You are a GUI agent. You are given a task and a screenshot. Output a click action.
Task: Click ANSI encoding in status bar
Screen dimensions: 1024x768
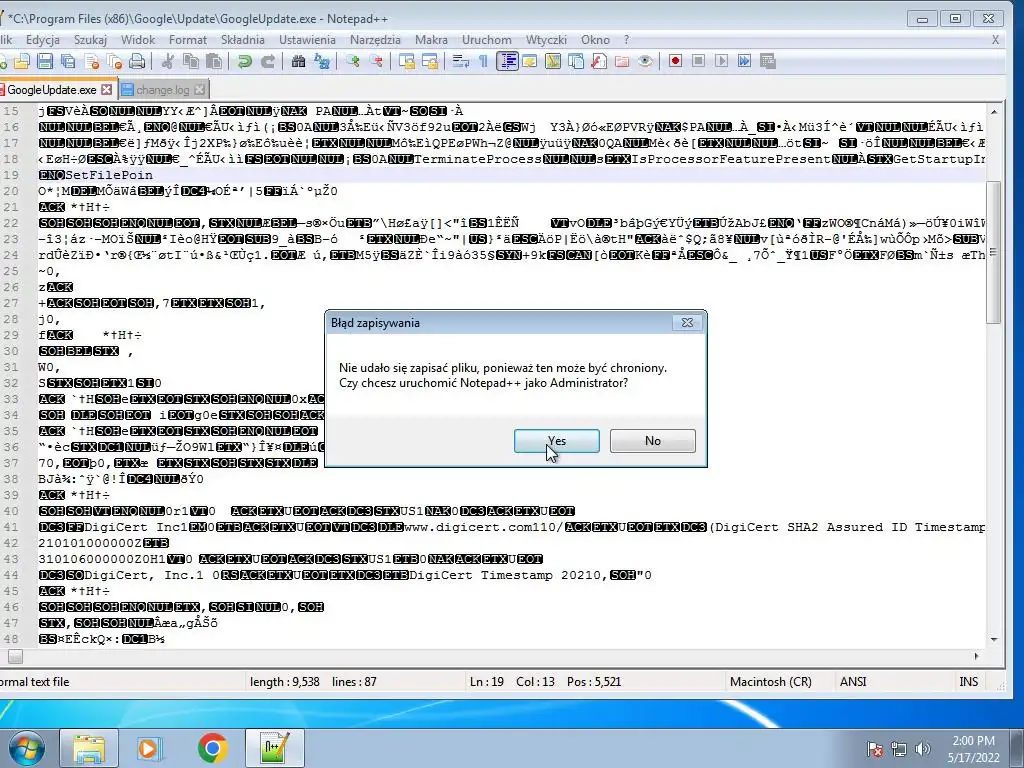853,682
